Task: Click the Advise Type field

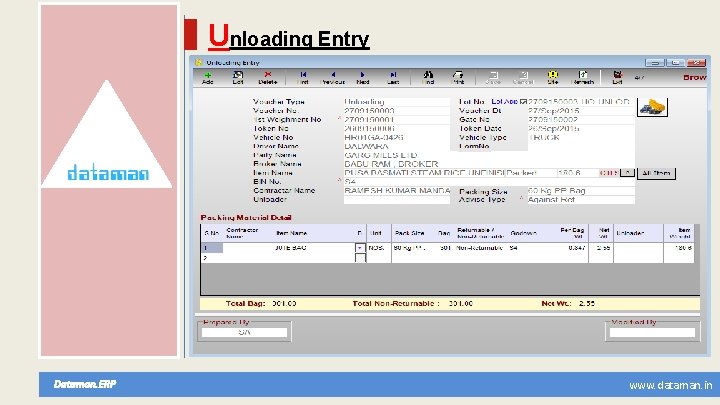Action: coord(581,200)
